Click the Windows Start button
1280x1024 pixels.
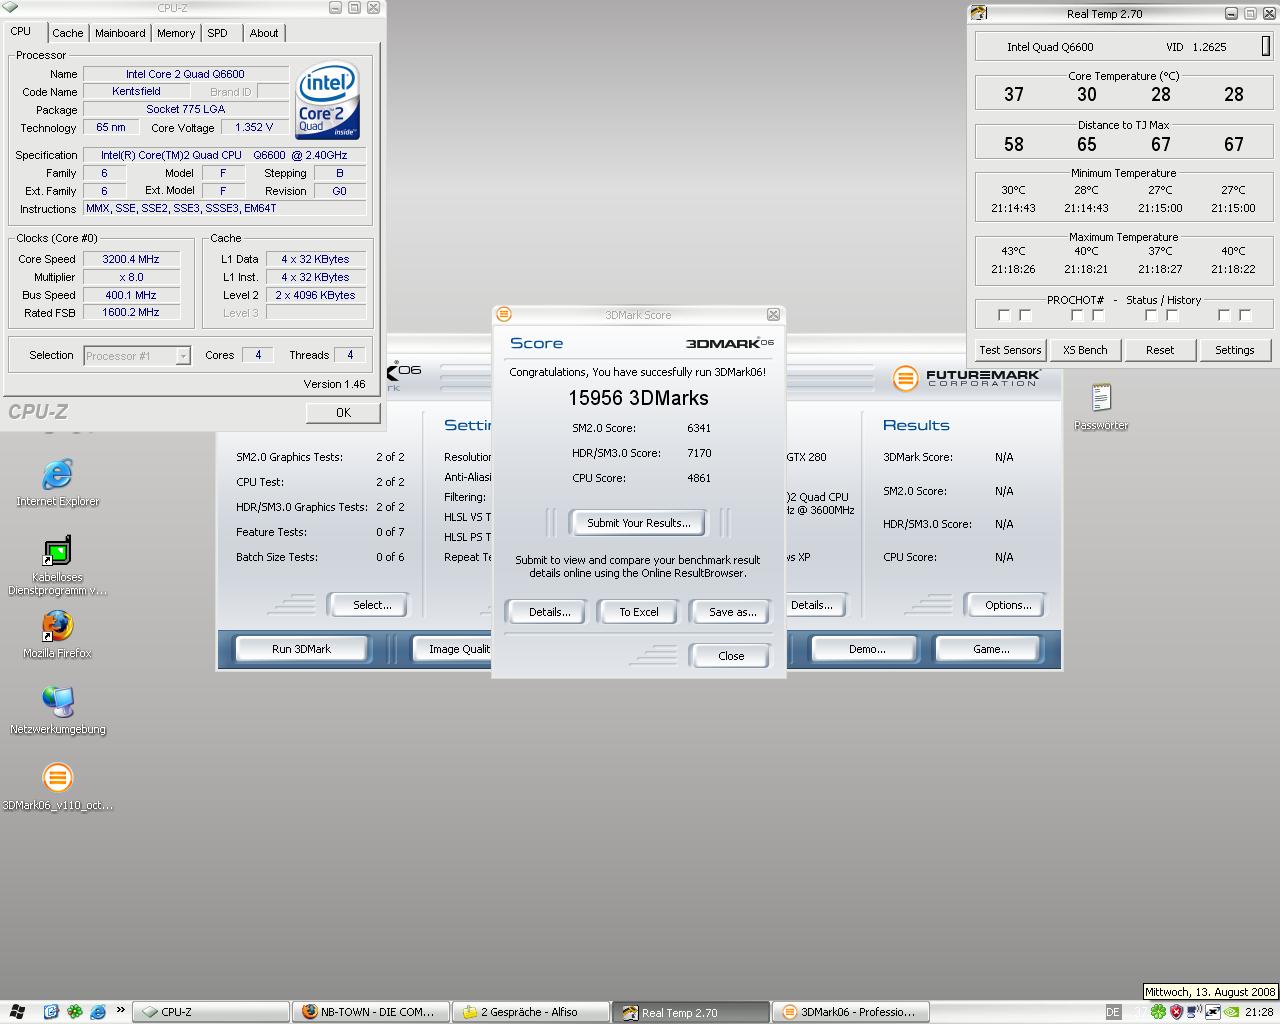(x=17, y=1012)
